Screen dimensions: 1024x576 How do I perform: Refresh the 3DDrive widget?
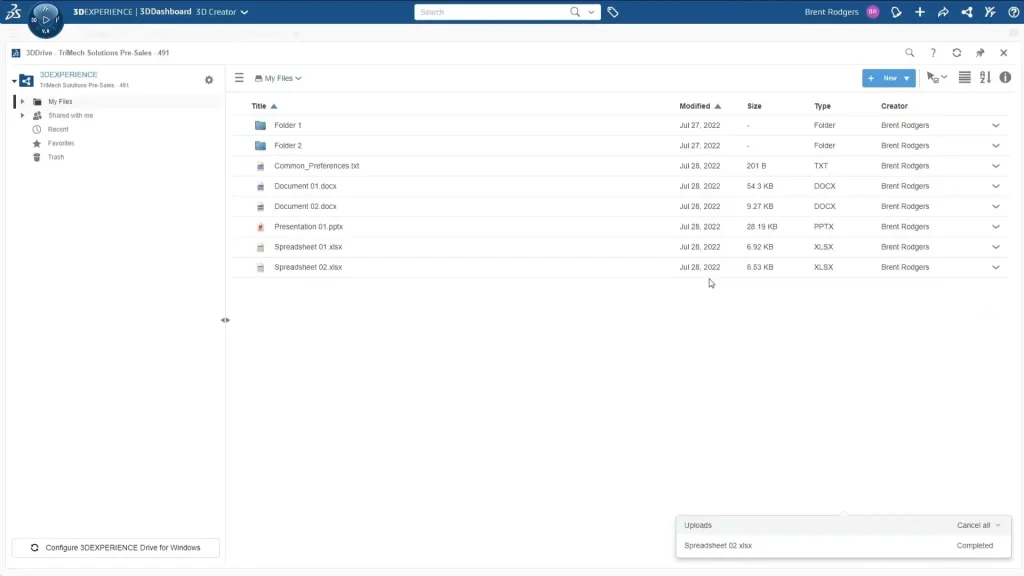[x=957, y=53]
